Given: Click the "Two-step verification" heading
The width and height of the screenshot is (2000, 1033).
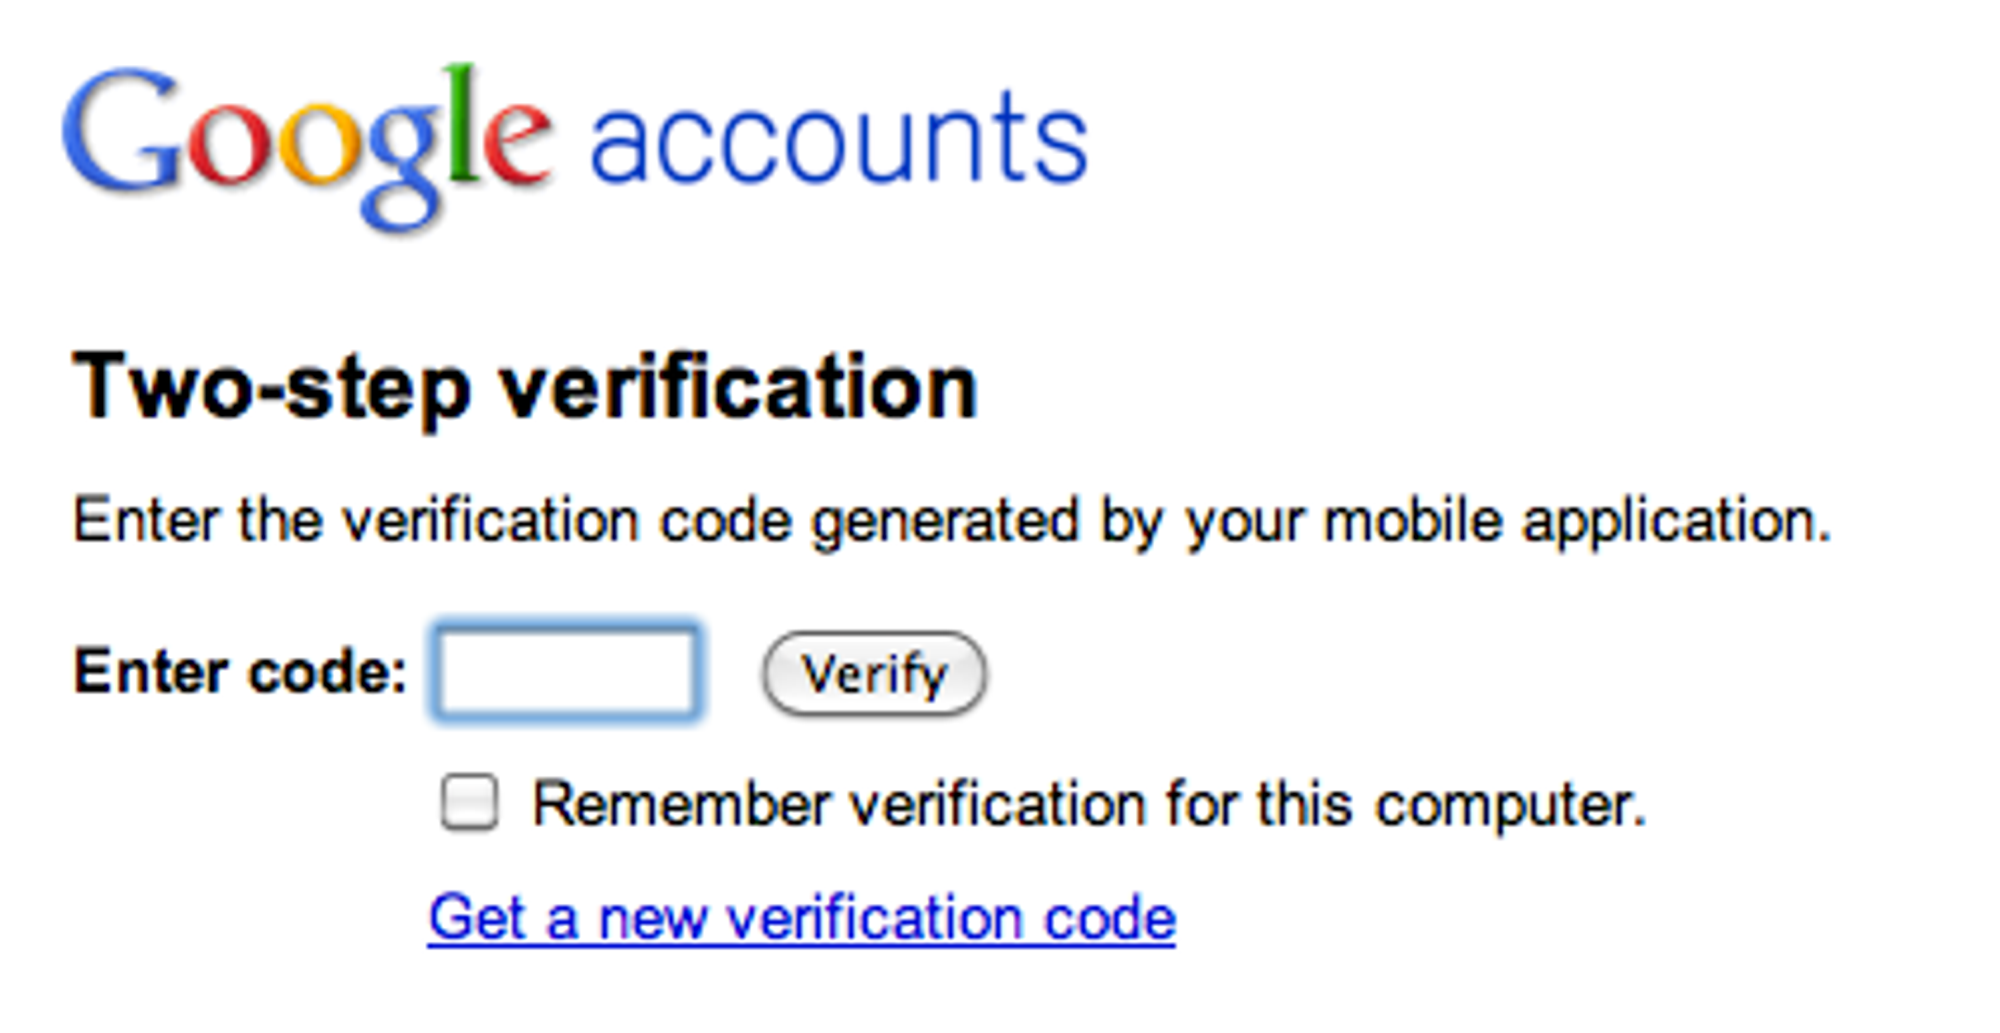Looking at the screenshot, I should point(525,388).
